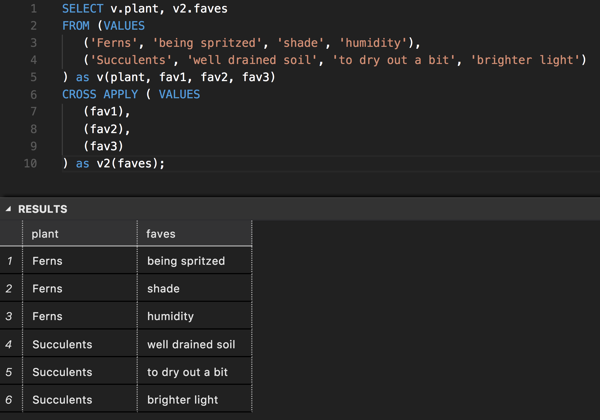Click the 'being spritzed' cell
Viewport: 600px width, 420px height.
tap(186, 261)
